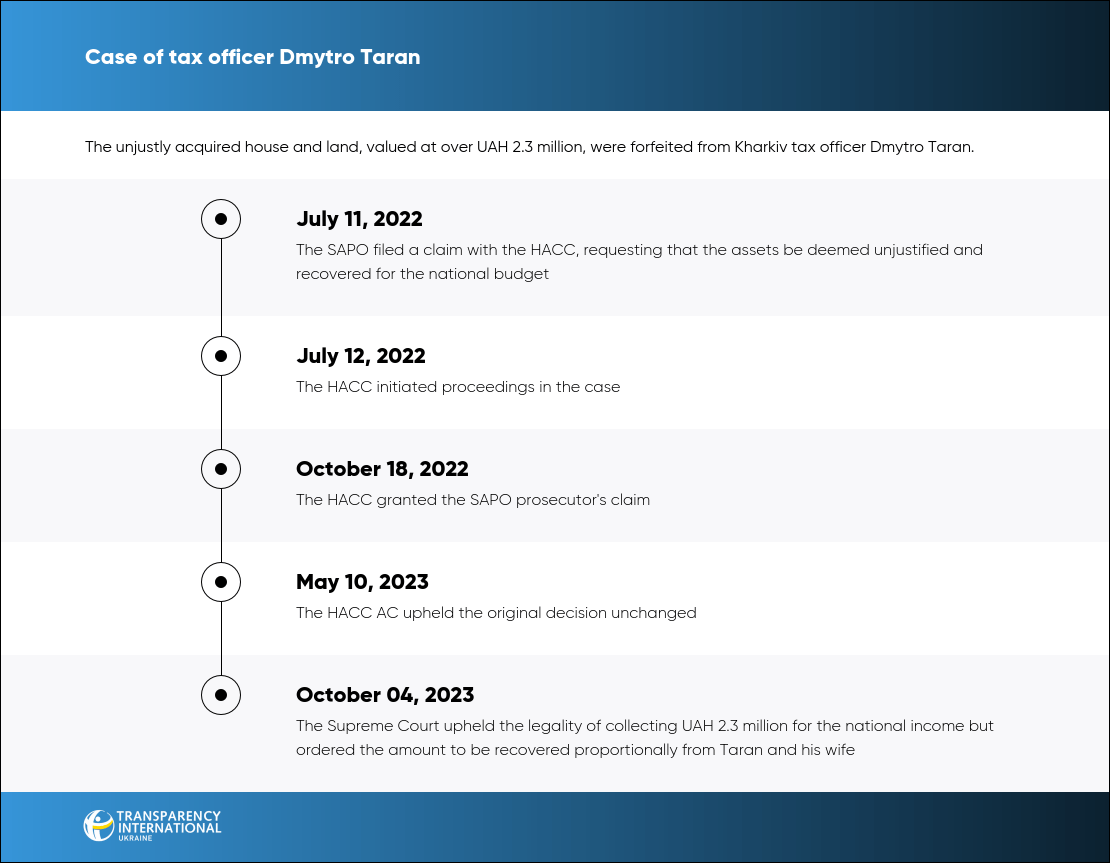This screenshot has height=863, width=1110.
Task: Select the July 11, 2022 timeline marker
Action: coord(221,218)
